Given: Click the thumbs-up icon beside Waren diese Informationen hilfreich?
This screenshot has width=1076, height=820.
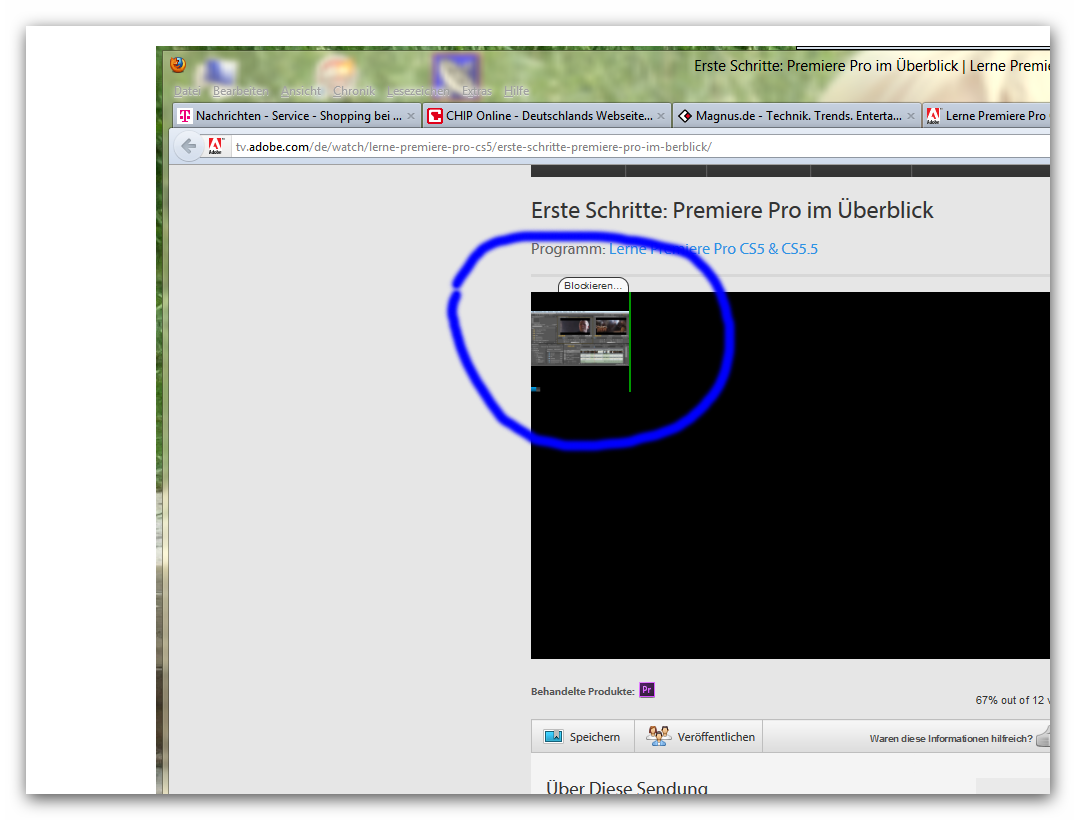Looking at the screenshot, I should pos(1043,736).
